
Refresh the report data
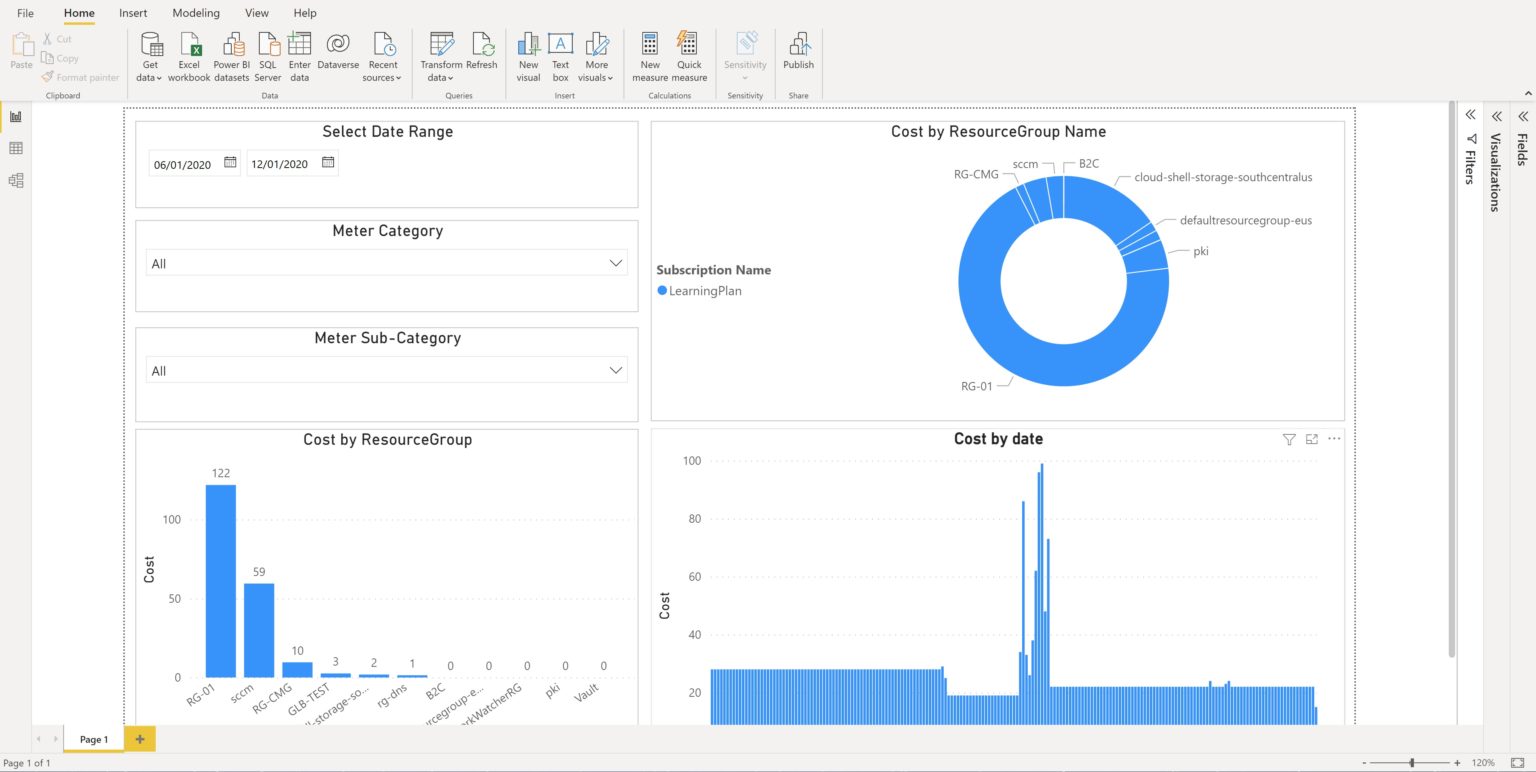pyautogui.click(x=482, y=51)
